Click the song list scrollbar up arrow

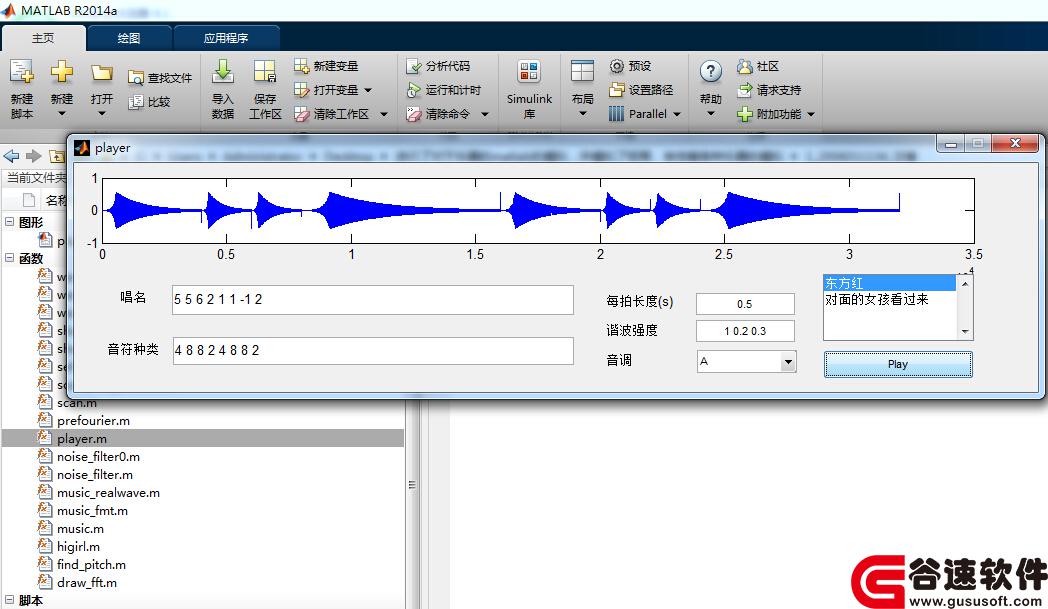pyautogui.click(x=964, y=283)
